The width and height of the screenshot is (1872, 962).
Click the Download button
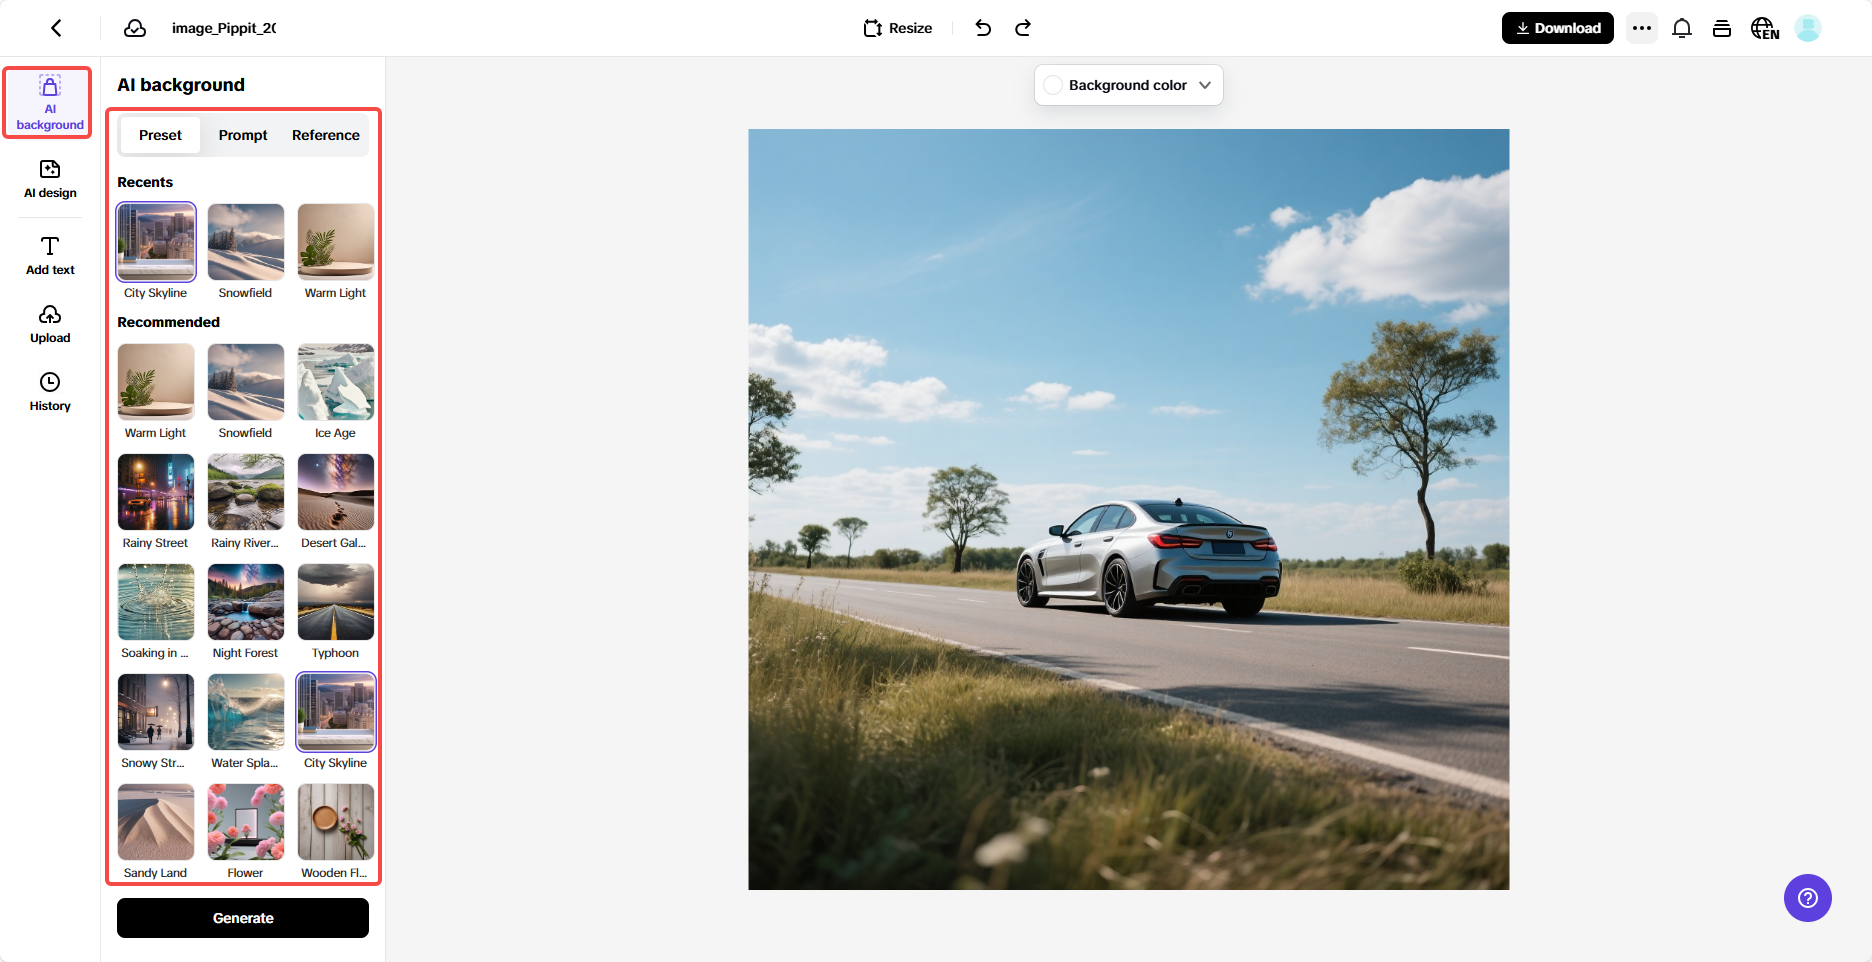tap(1558, 28)
